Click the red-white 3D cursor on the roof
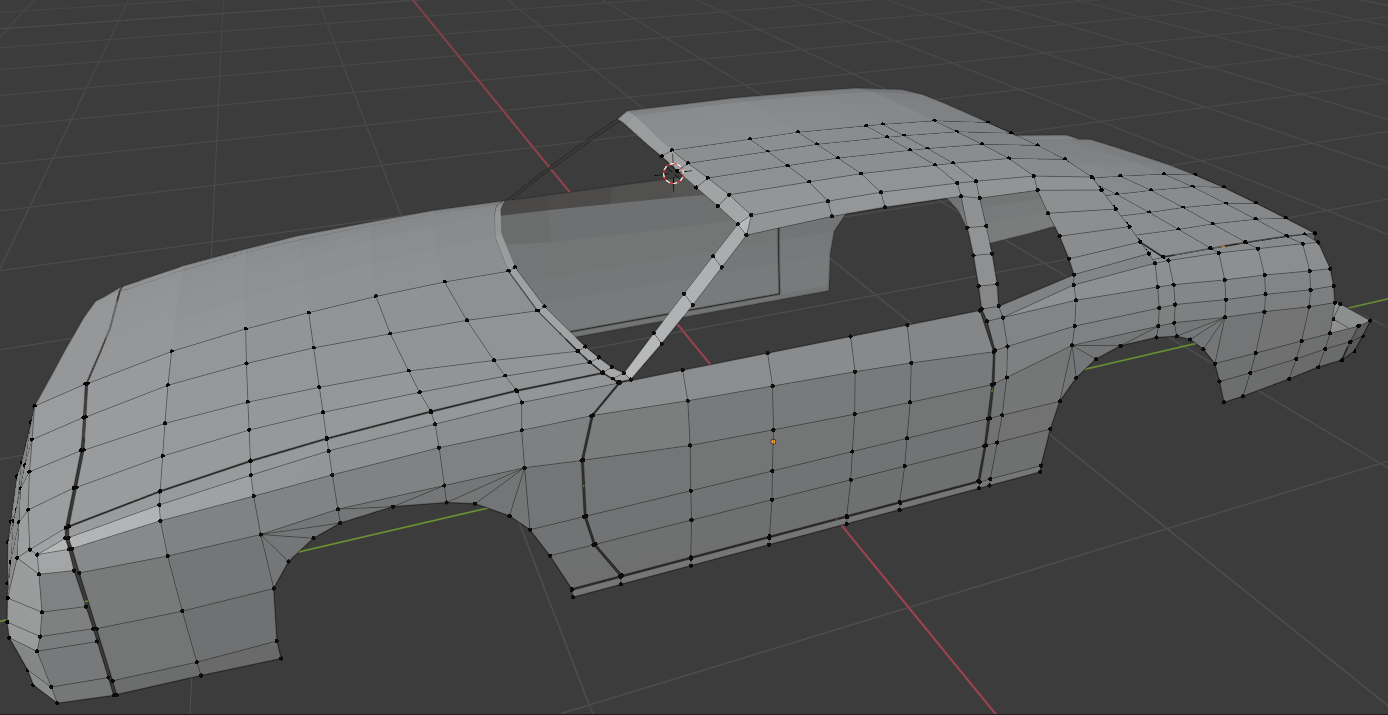 click(x=673, y=173)
